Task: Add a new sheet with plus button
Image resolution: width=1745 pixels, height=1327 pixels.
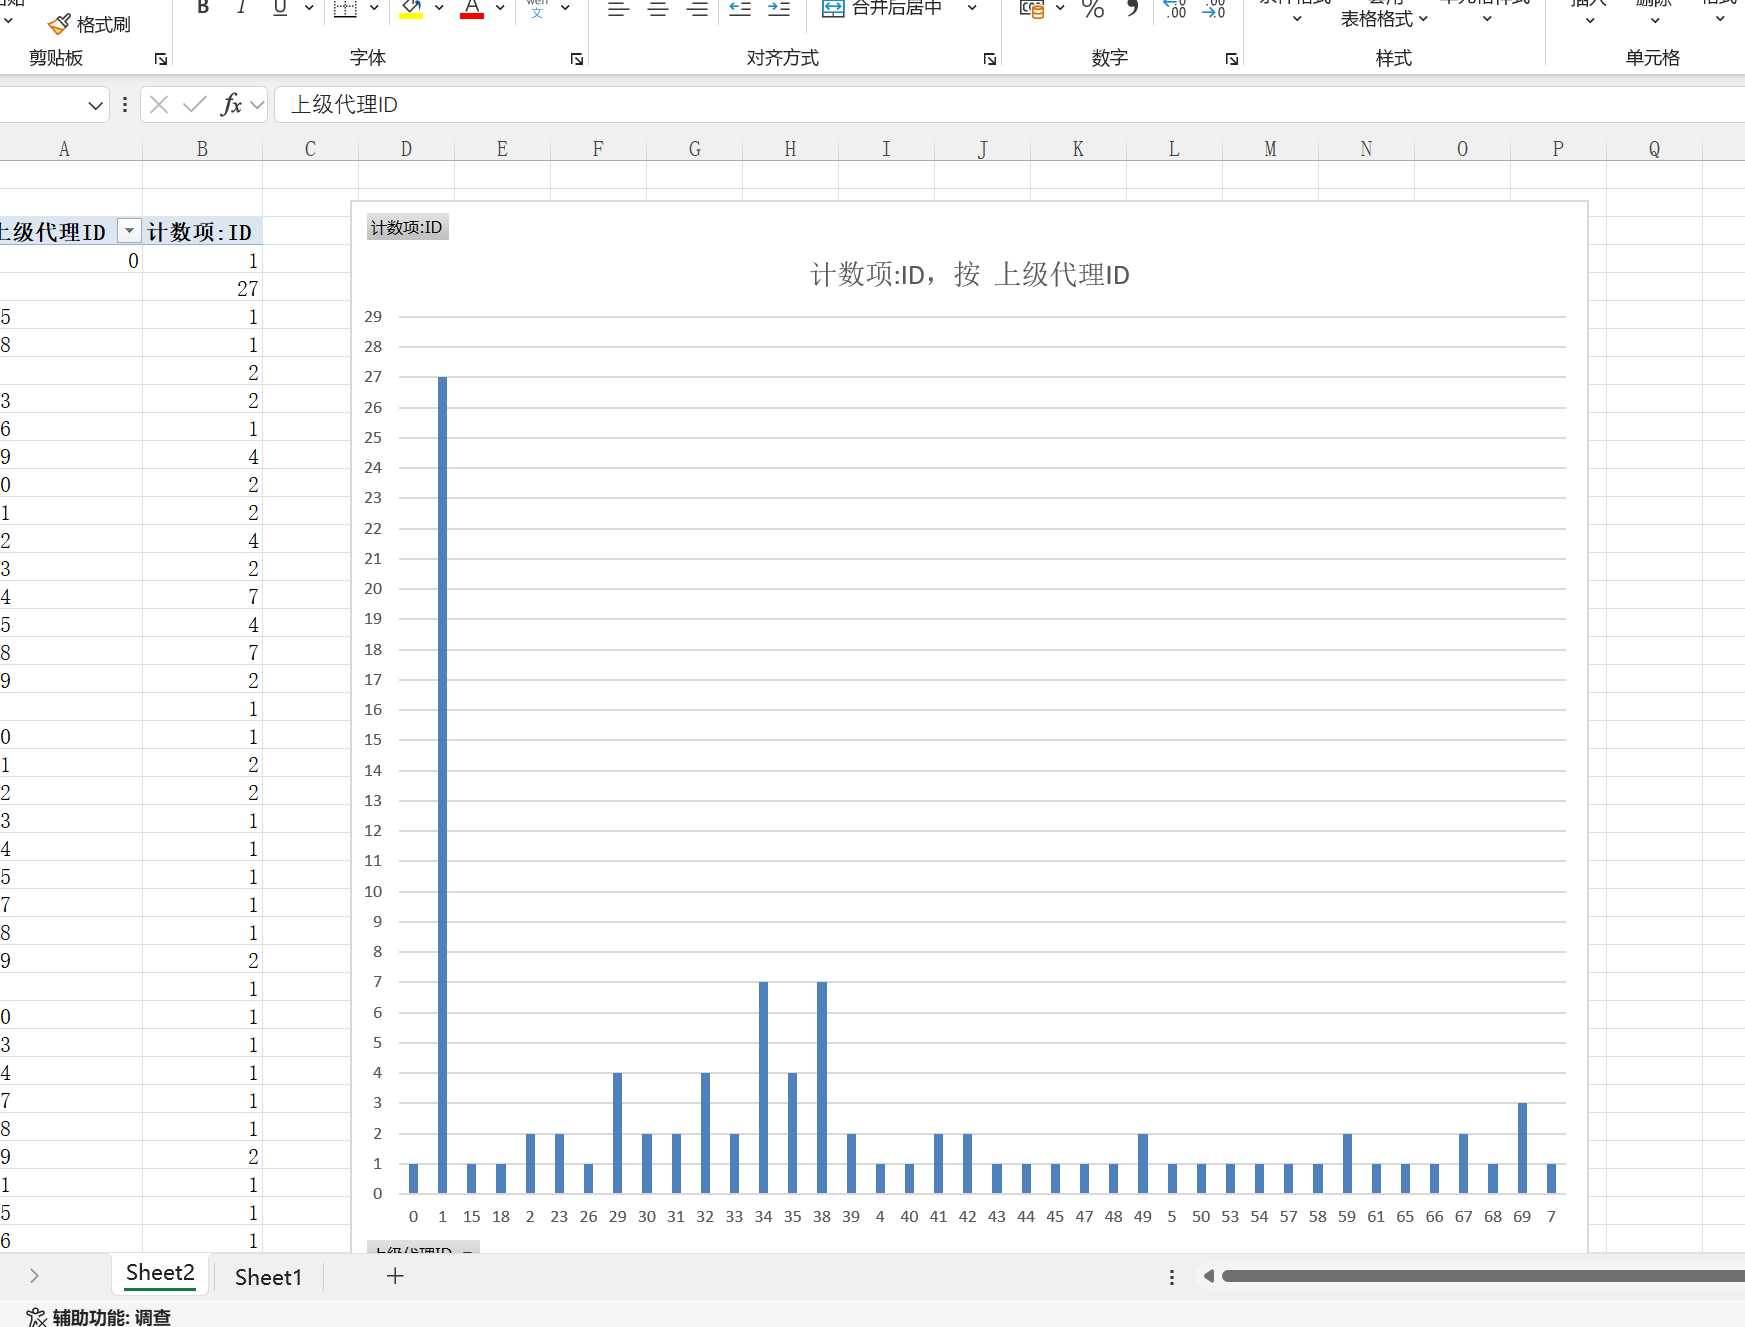Action: point(395,1276)
